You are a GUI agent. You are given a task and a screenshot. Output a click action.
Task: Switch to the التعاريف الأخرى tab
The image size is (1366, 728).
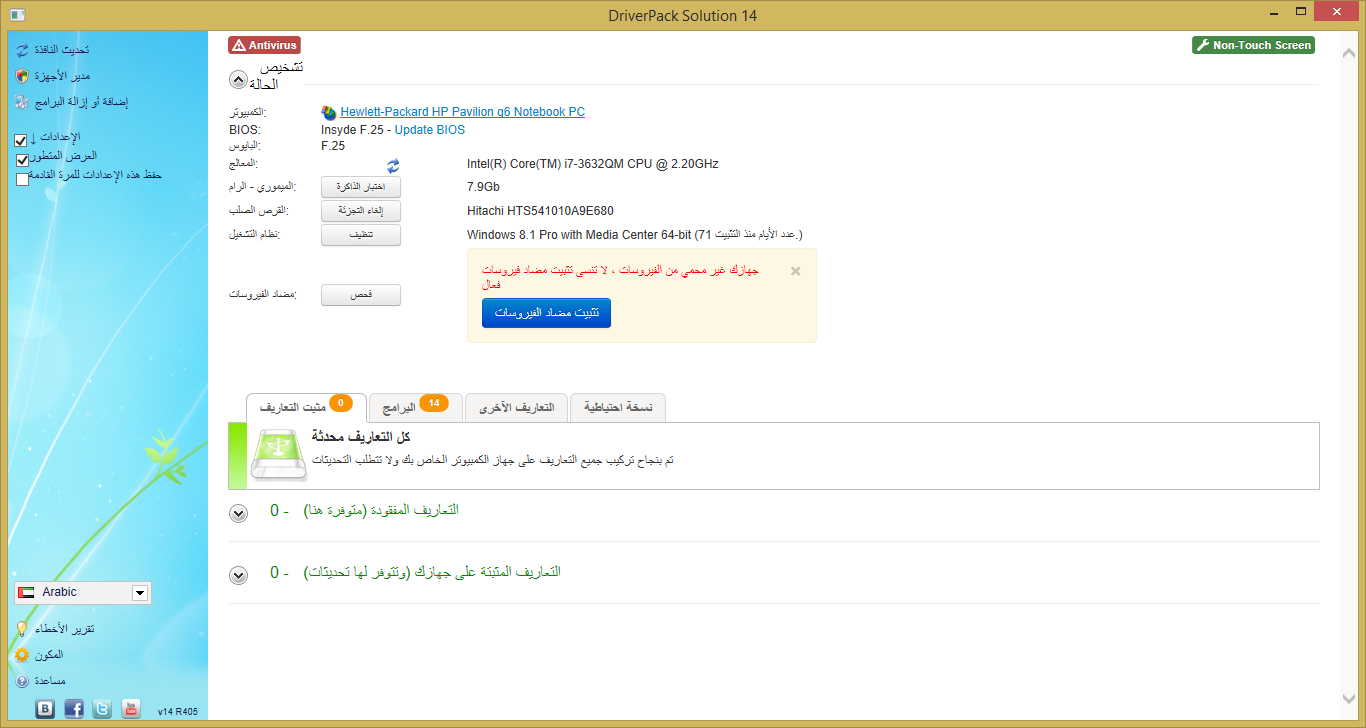516,408
